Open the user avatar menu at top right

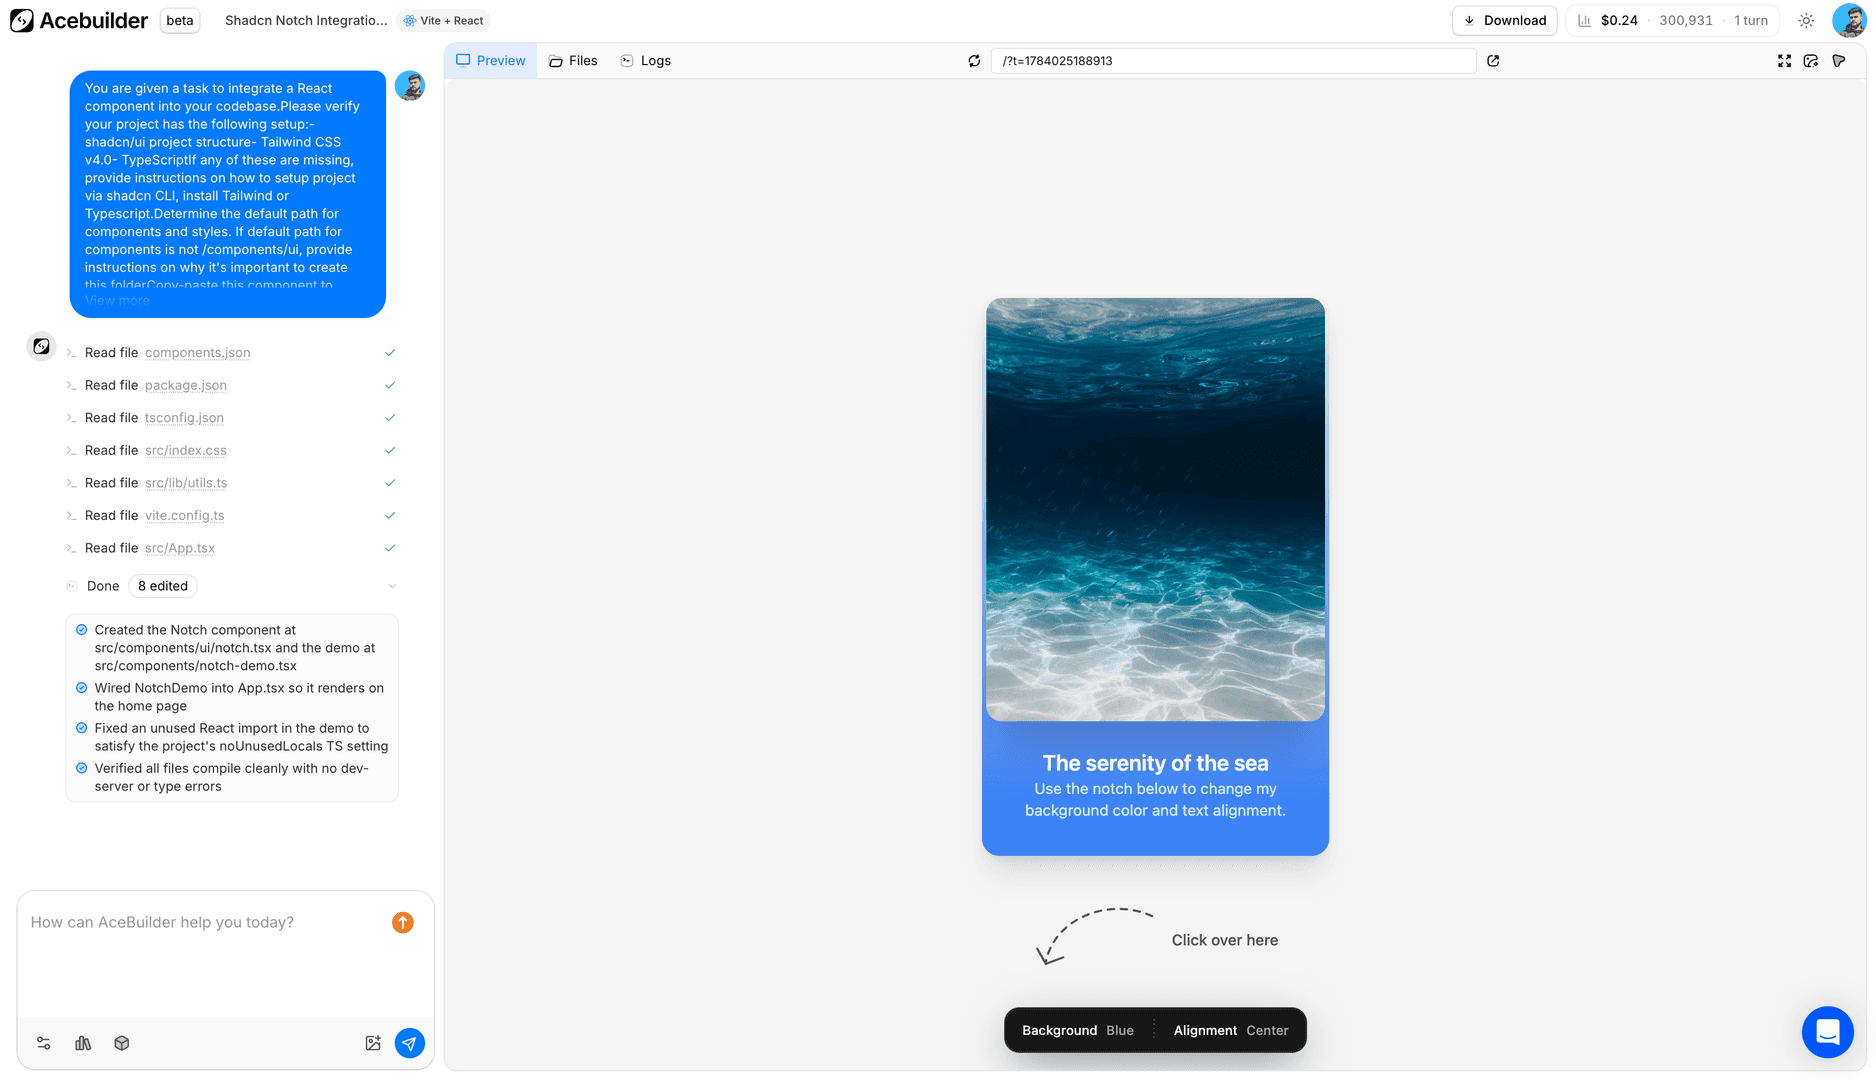(x=1848, y=20)
